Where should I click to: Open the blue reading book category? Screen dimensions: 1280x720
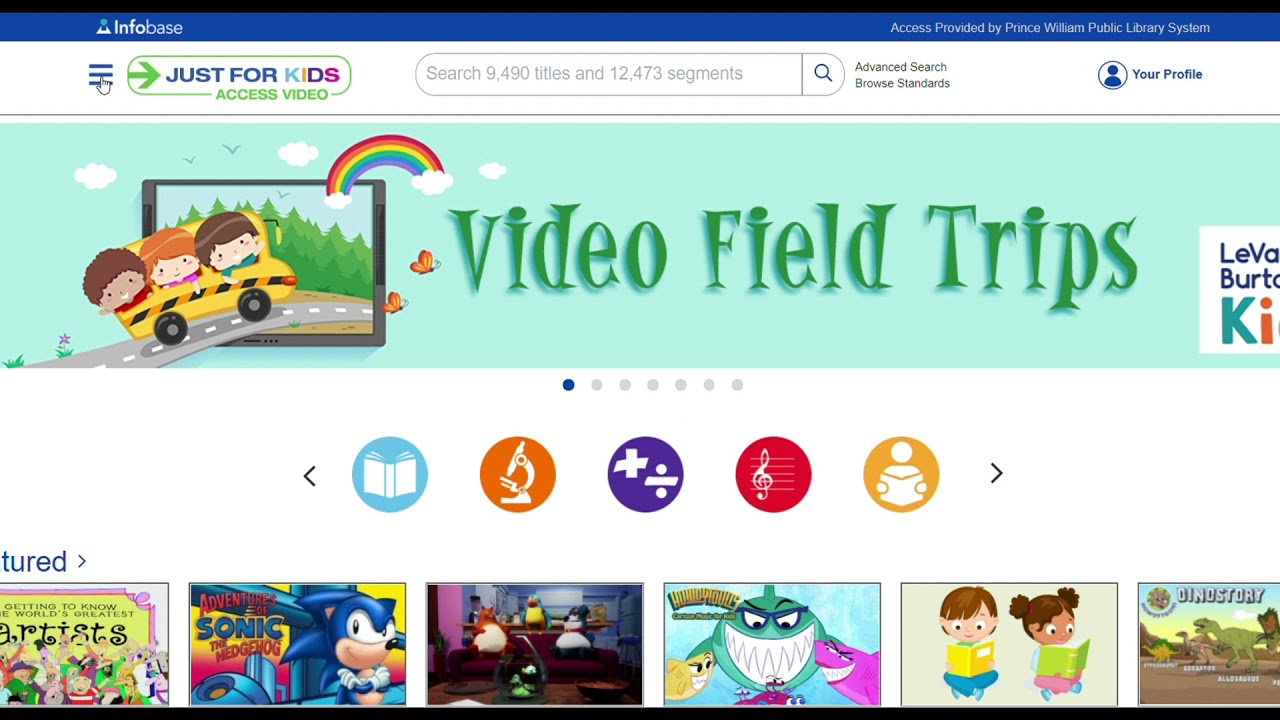390,474
